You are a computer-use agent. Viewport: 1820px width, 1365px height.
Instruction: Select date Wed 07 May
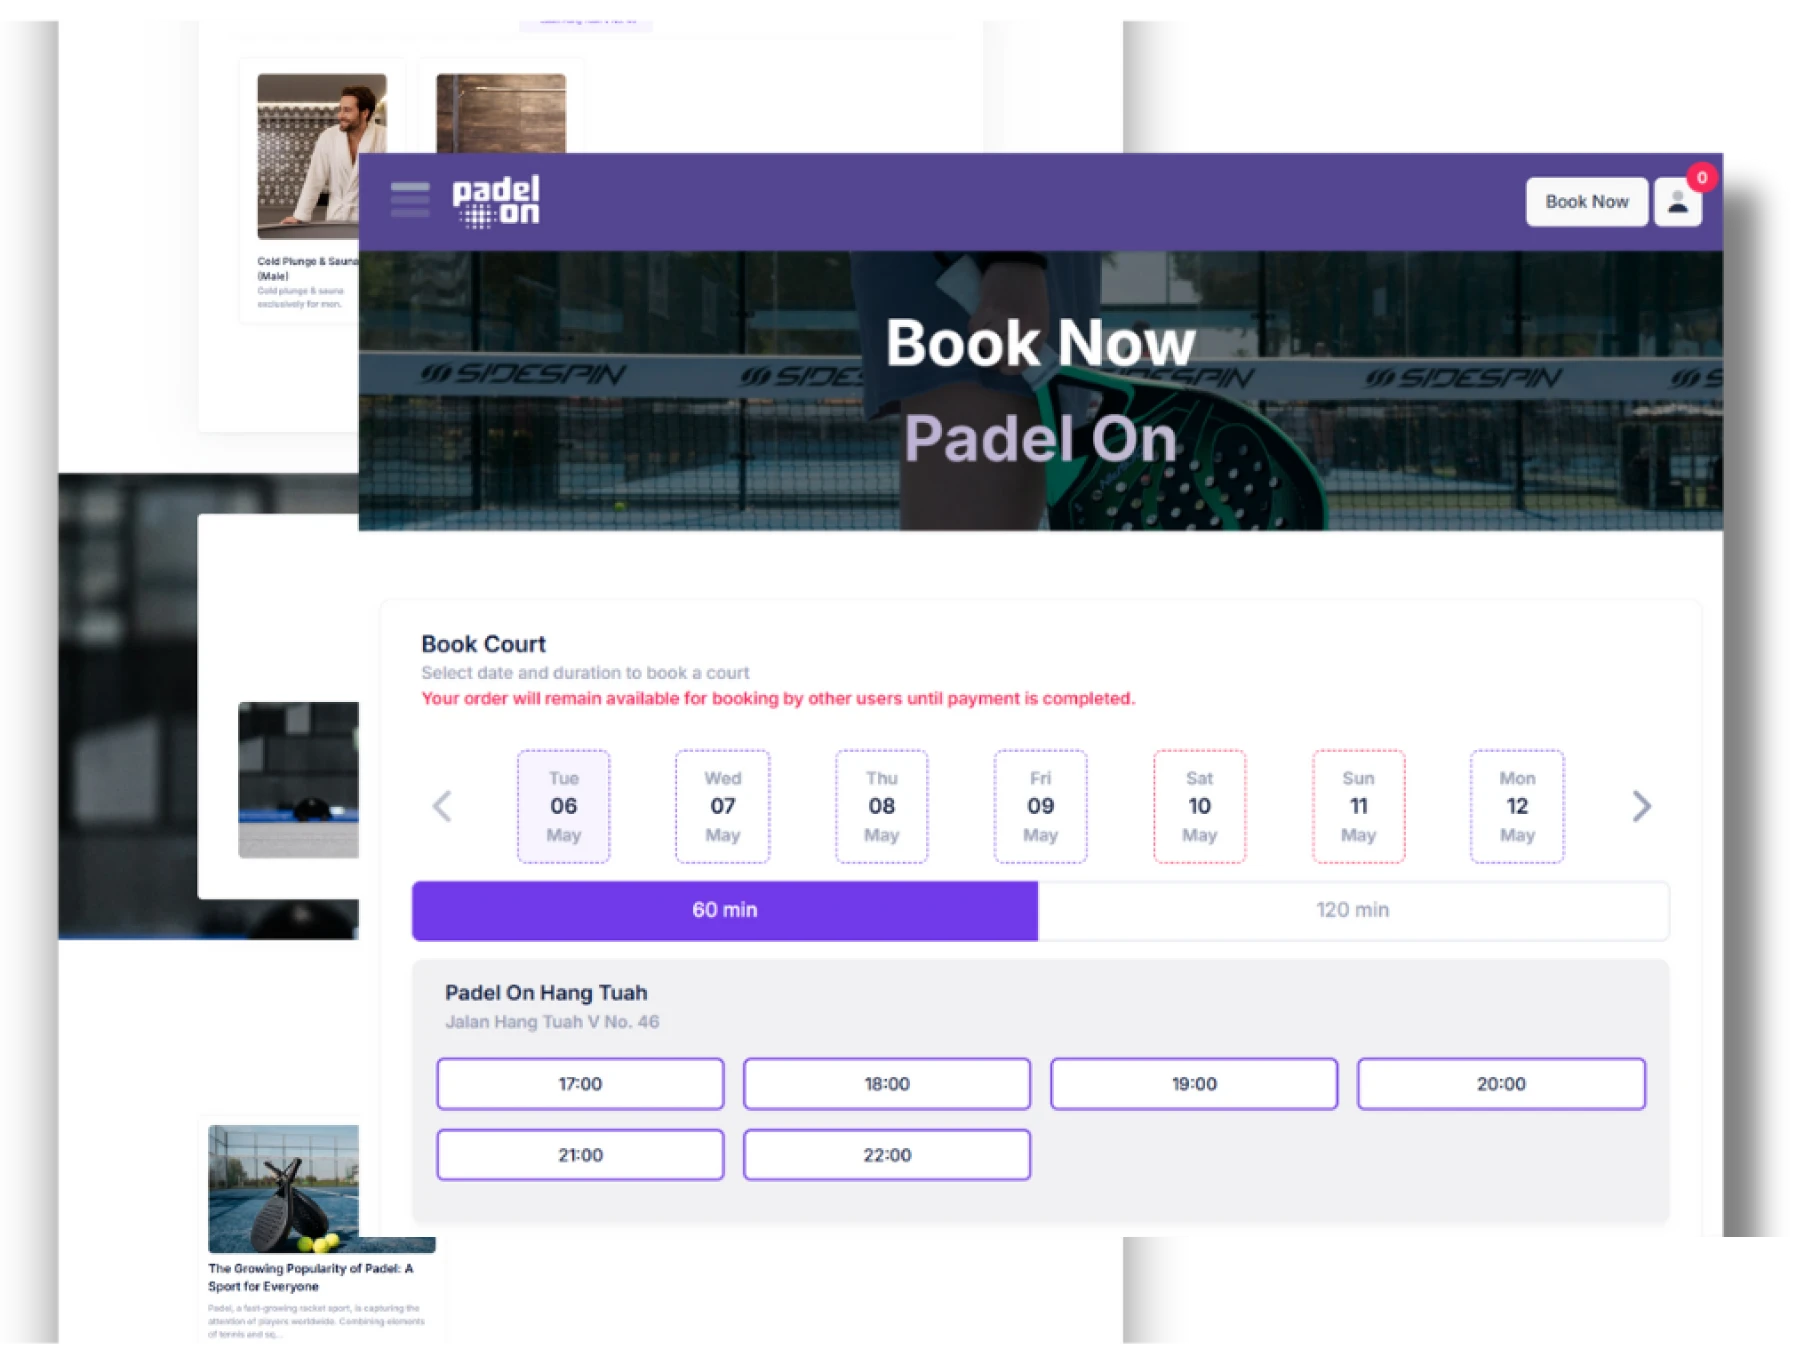(x=723, y=806)
